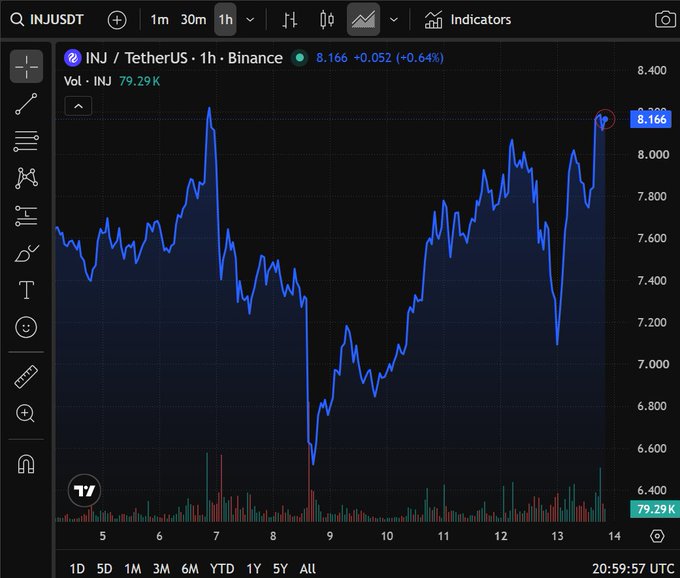Click date label 13 on time axis

tap(557, 536)
